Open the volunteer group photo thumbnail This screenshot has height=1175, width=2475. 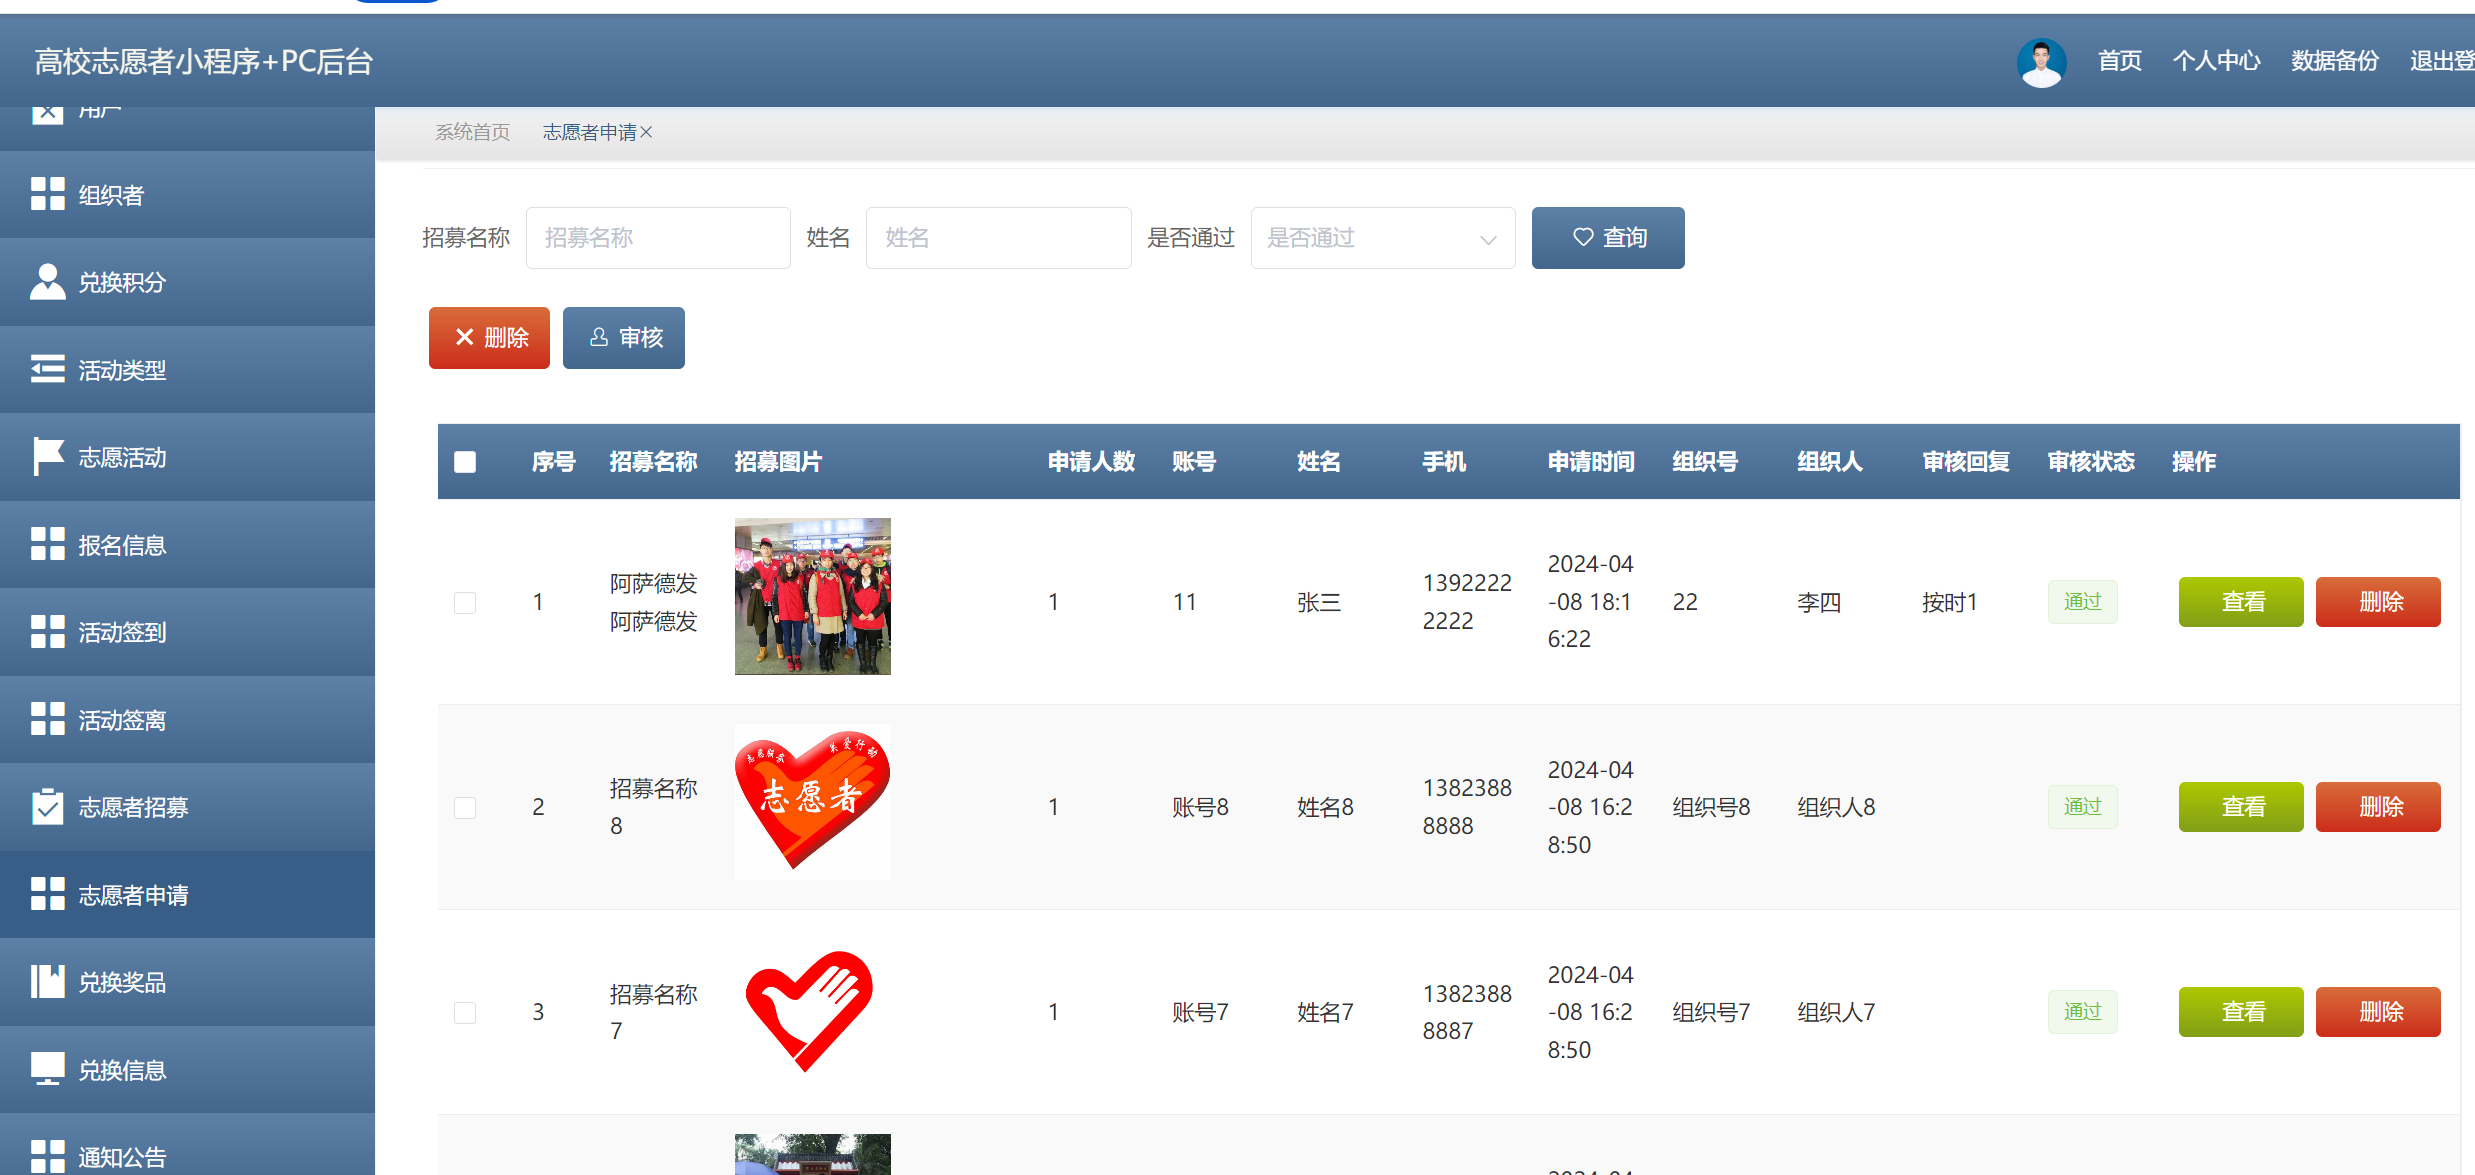(x=812, y=596)
